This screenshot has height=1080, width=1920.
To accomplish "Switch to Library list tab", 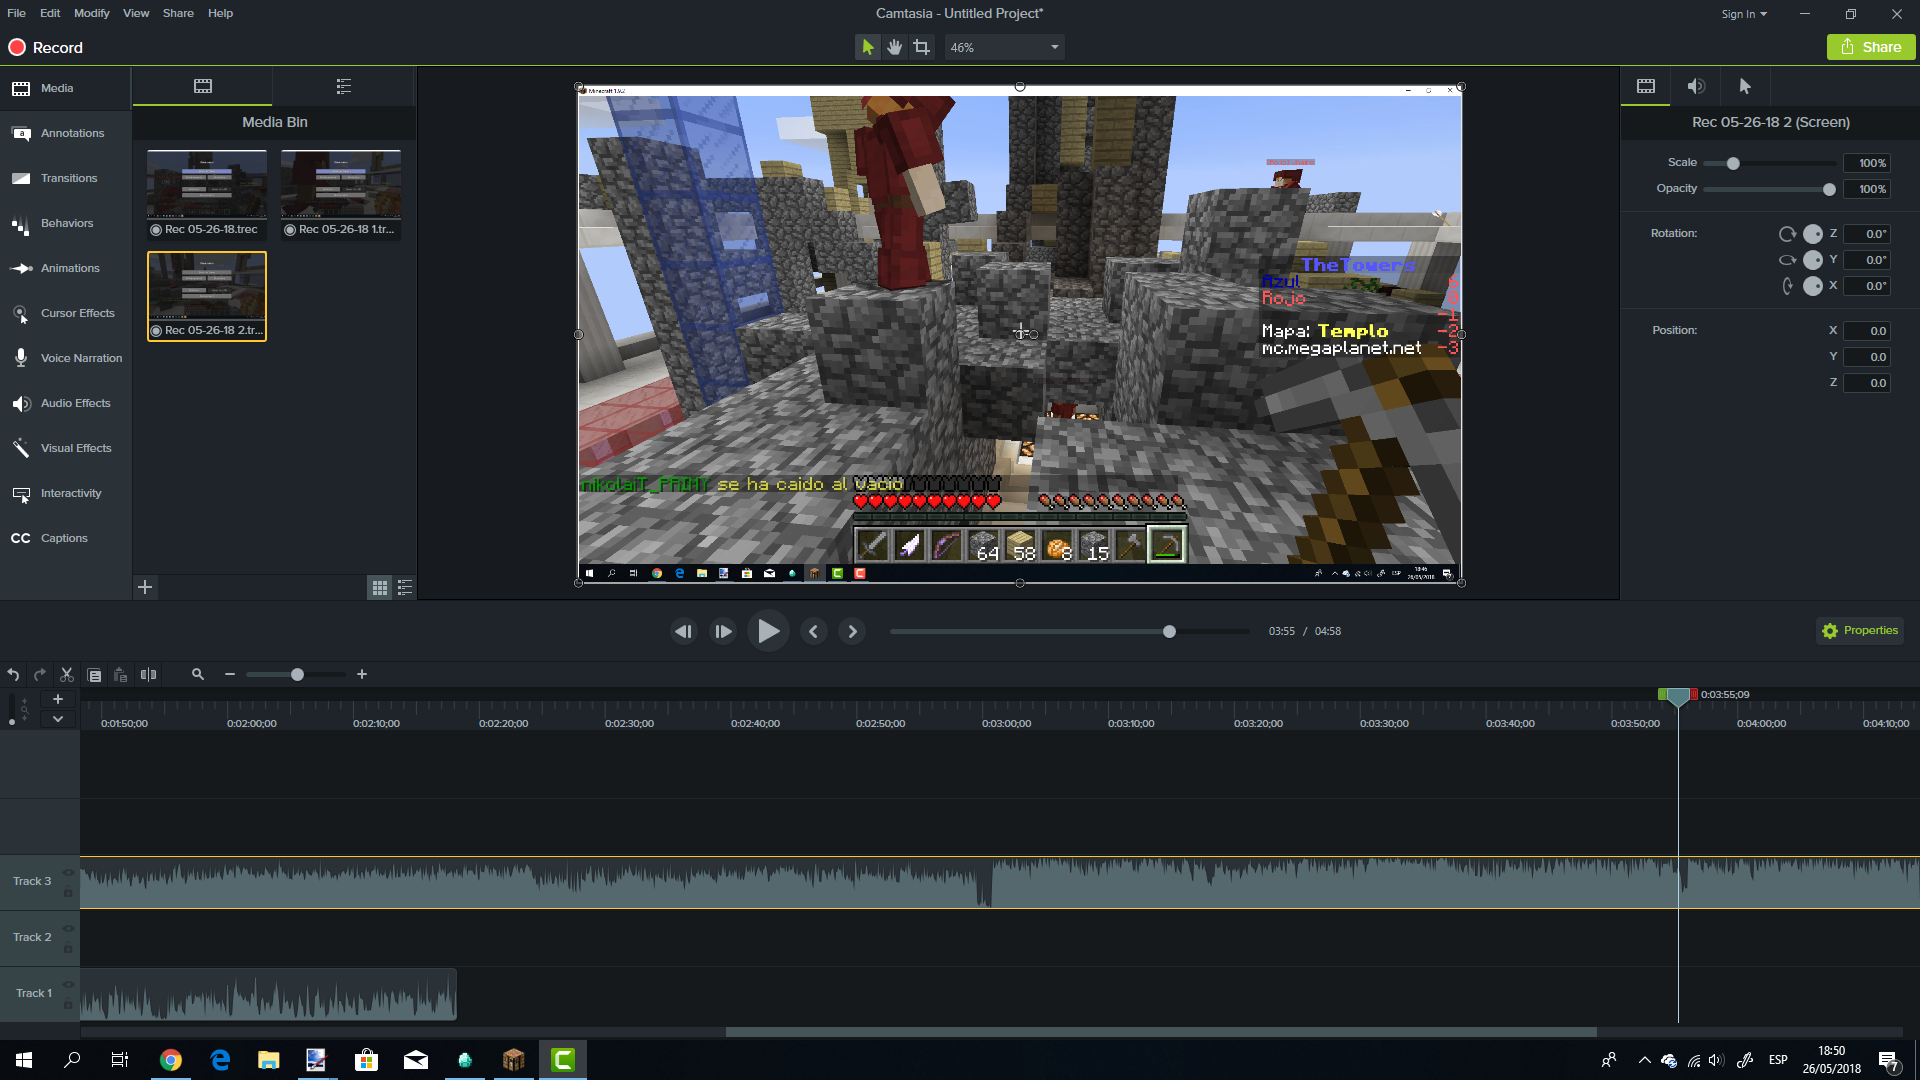I will (x=344, y=86).
